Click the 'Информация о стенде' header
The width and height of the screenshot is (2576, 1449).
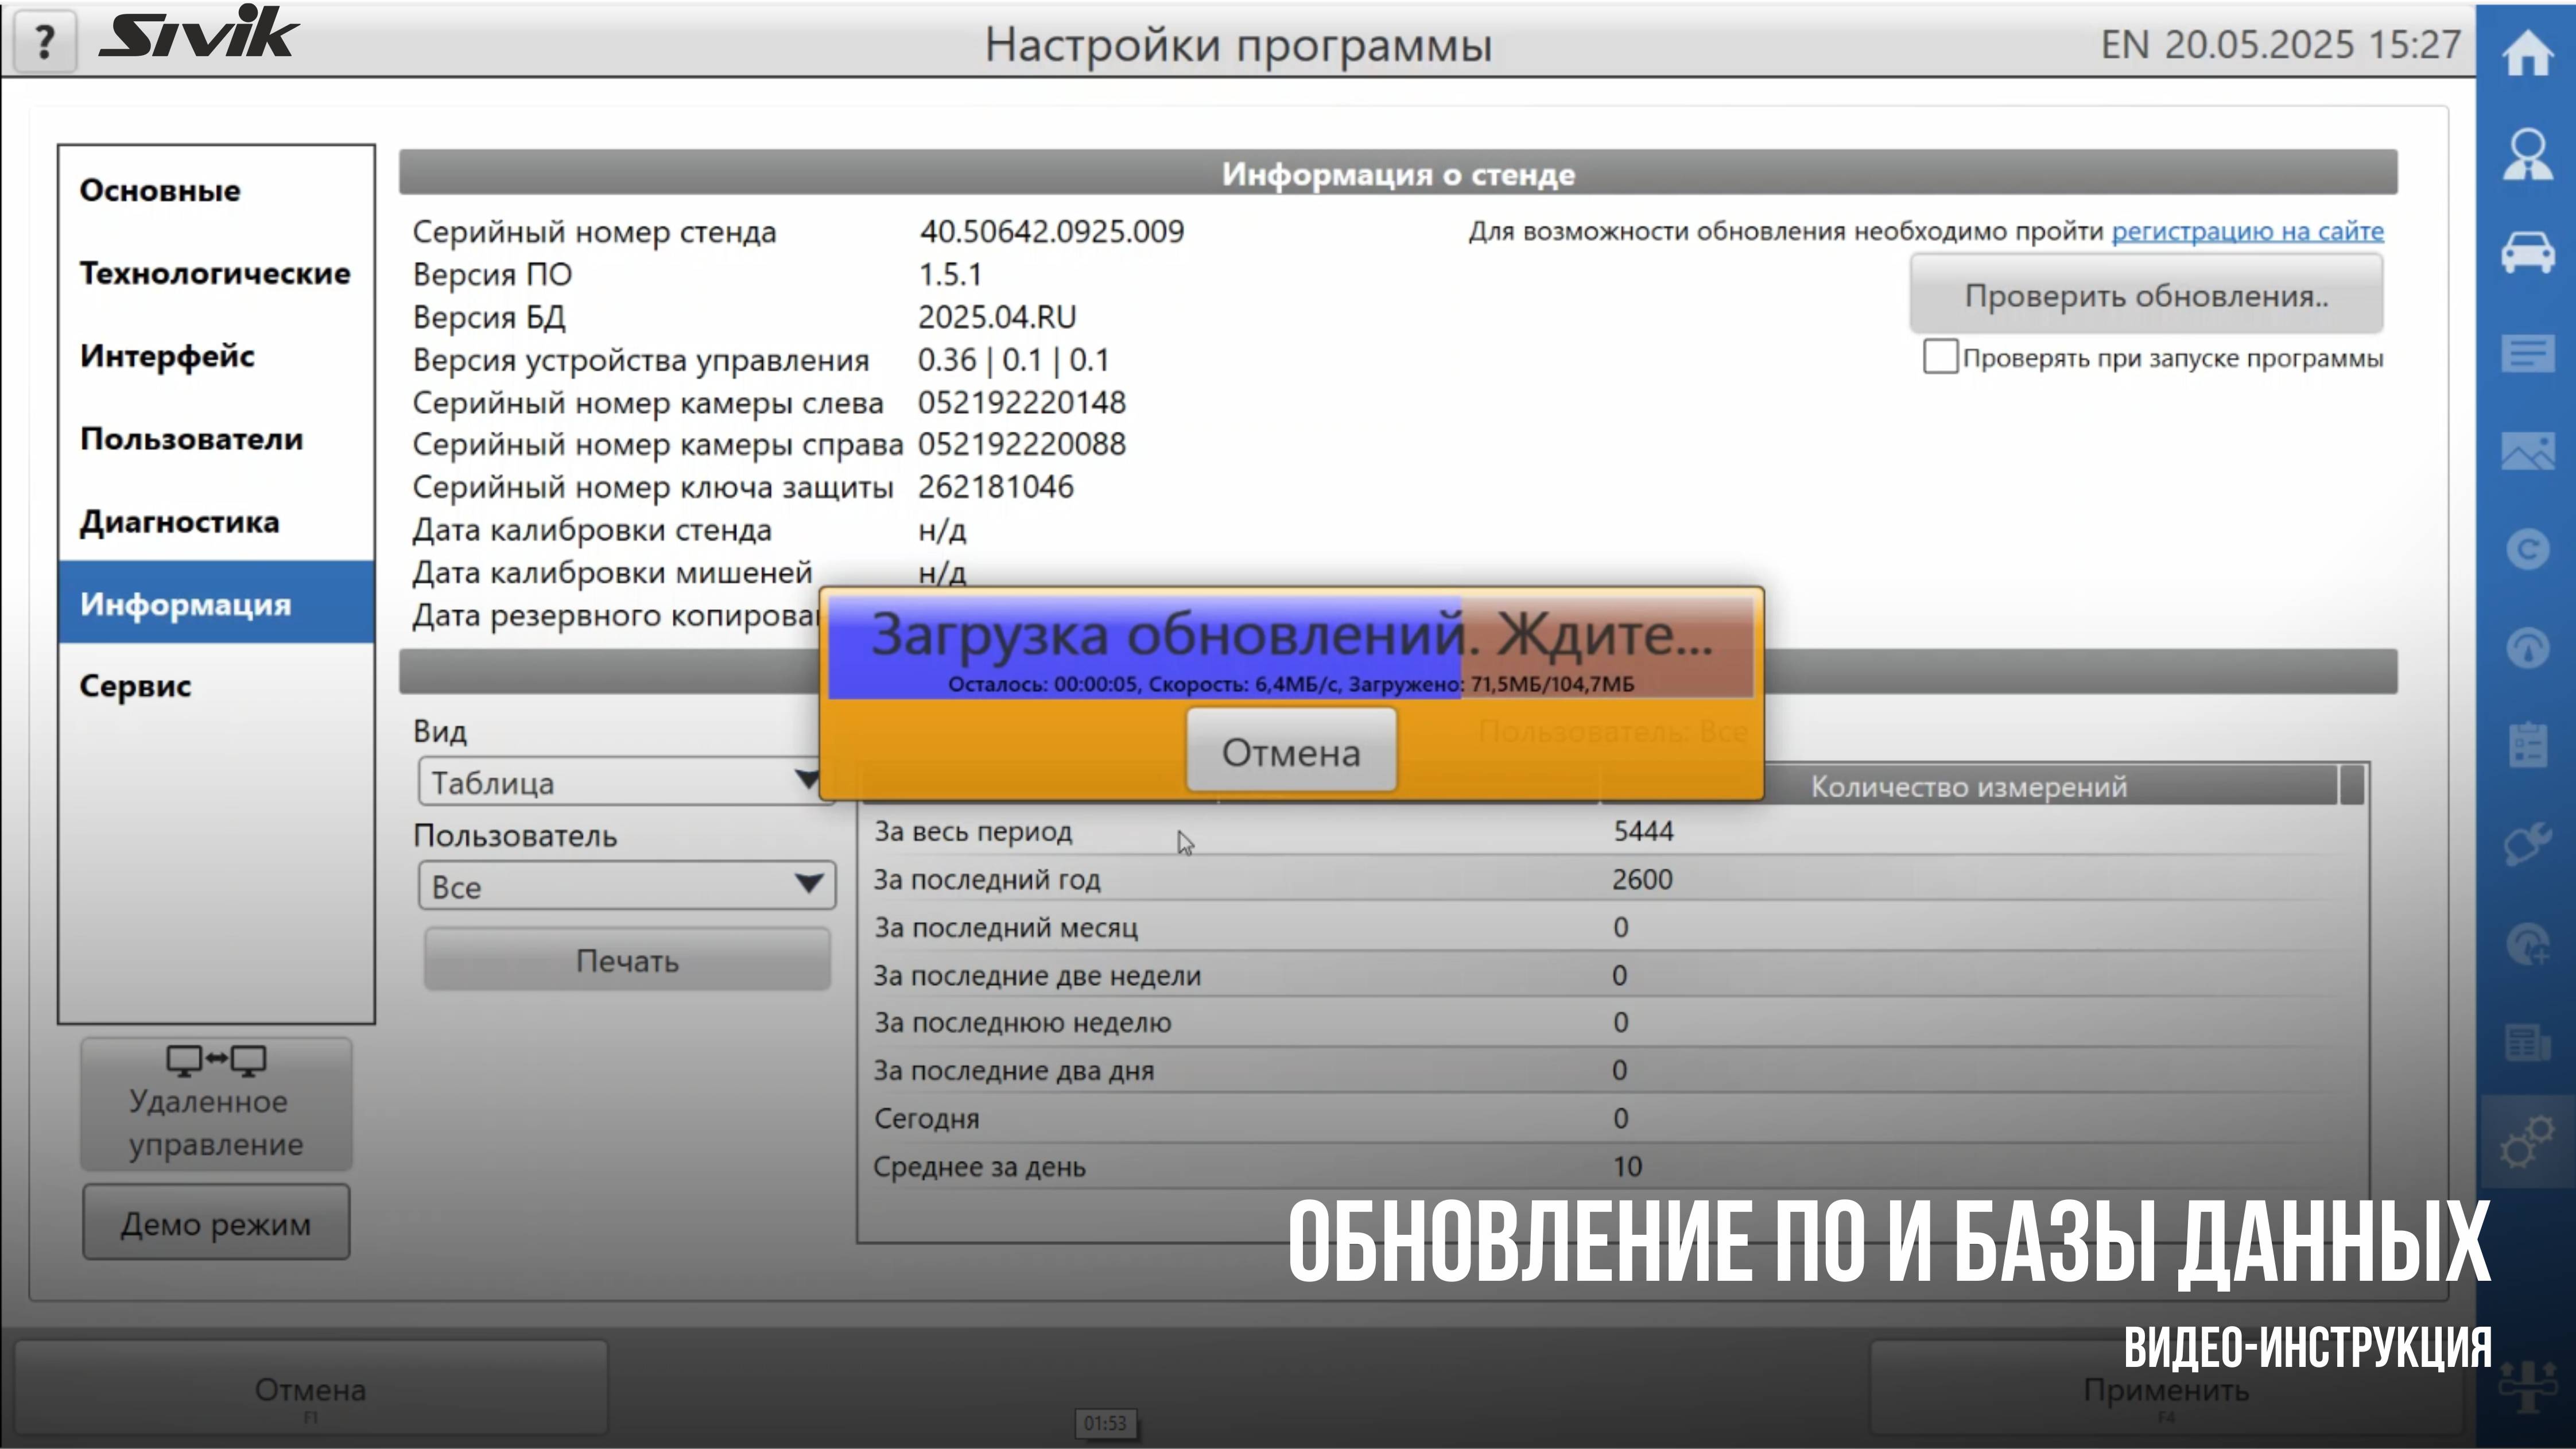(1398, 173)
